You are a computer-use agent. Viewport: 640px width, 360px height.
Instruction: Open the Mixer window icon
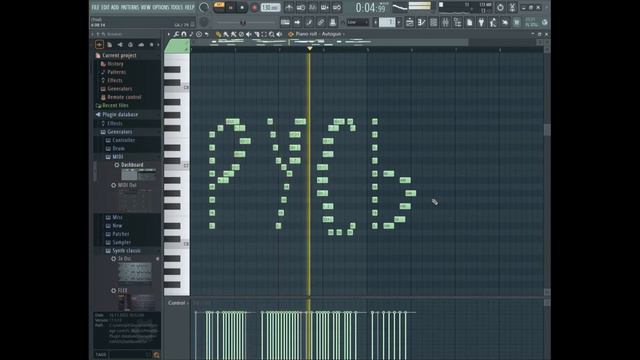pyautogui.click(x=446, y=22)
